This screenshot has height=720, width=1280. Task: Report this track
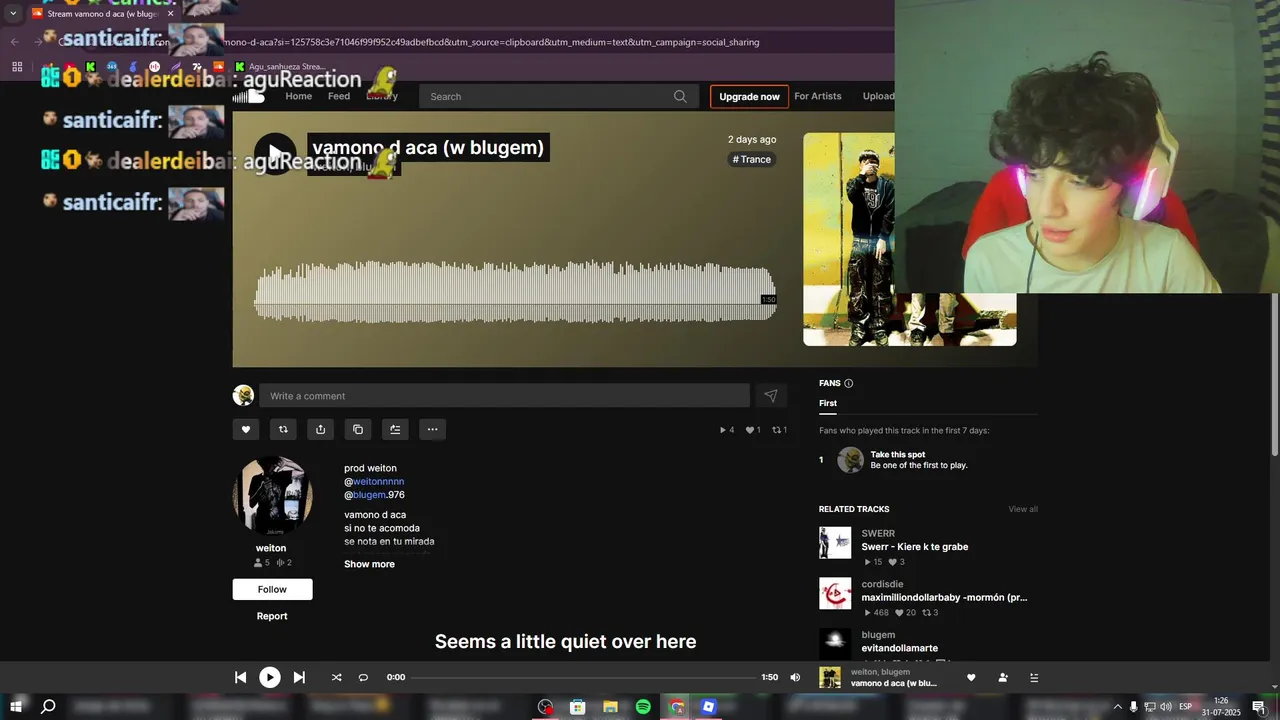click(x=272, y=616)
